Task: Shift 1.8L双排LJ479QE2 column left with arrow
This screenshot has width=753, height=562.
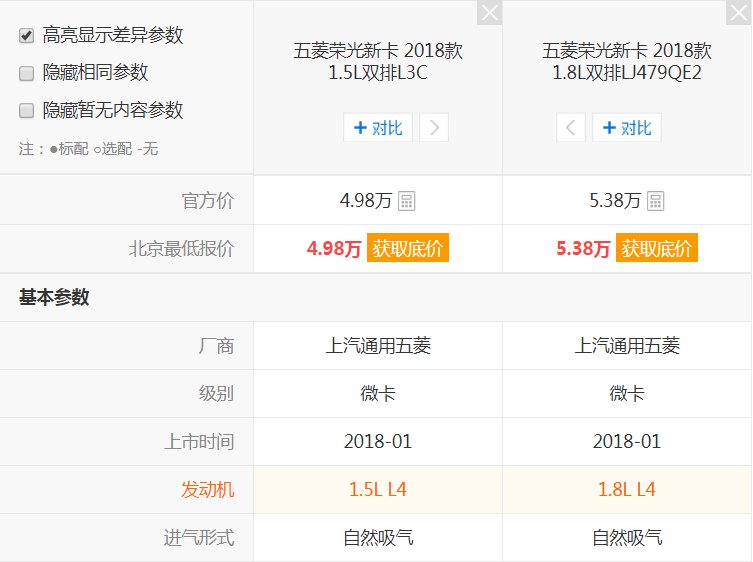Action: (x=571, y=127)
